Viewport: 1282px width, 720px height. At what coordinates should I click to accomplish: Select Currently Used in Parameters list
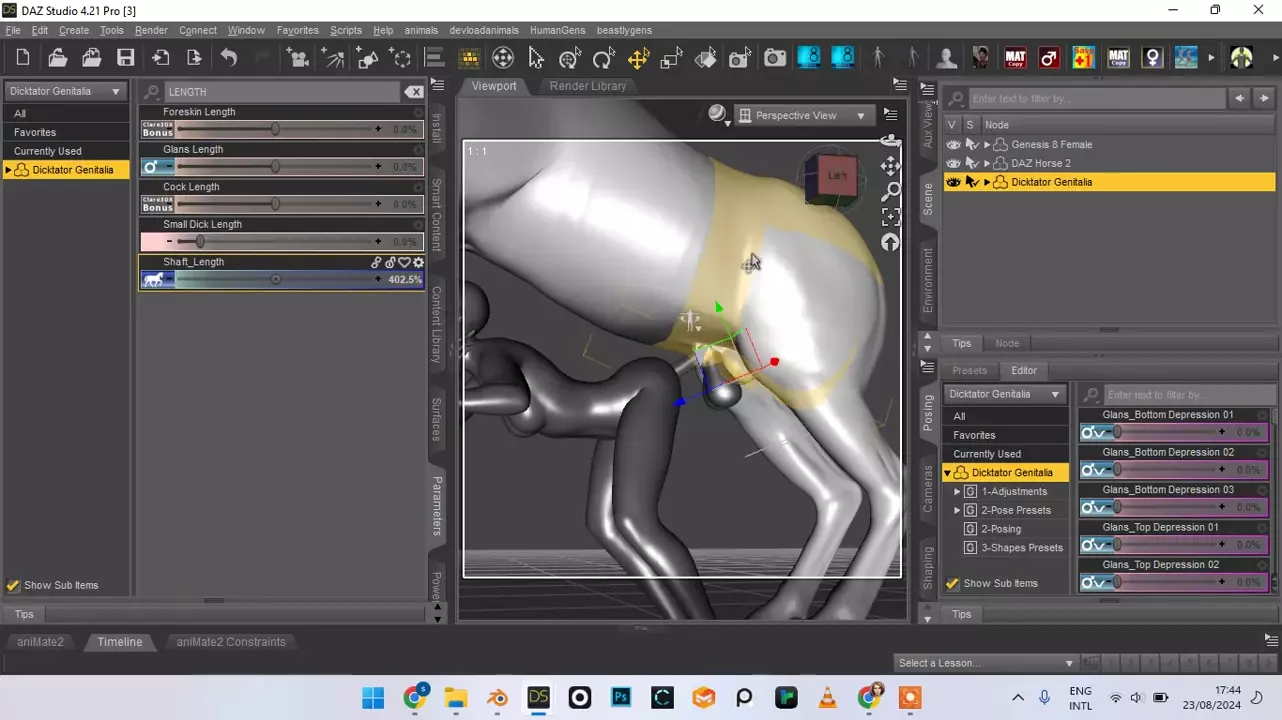(48, 151)
